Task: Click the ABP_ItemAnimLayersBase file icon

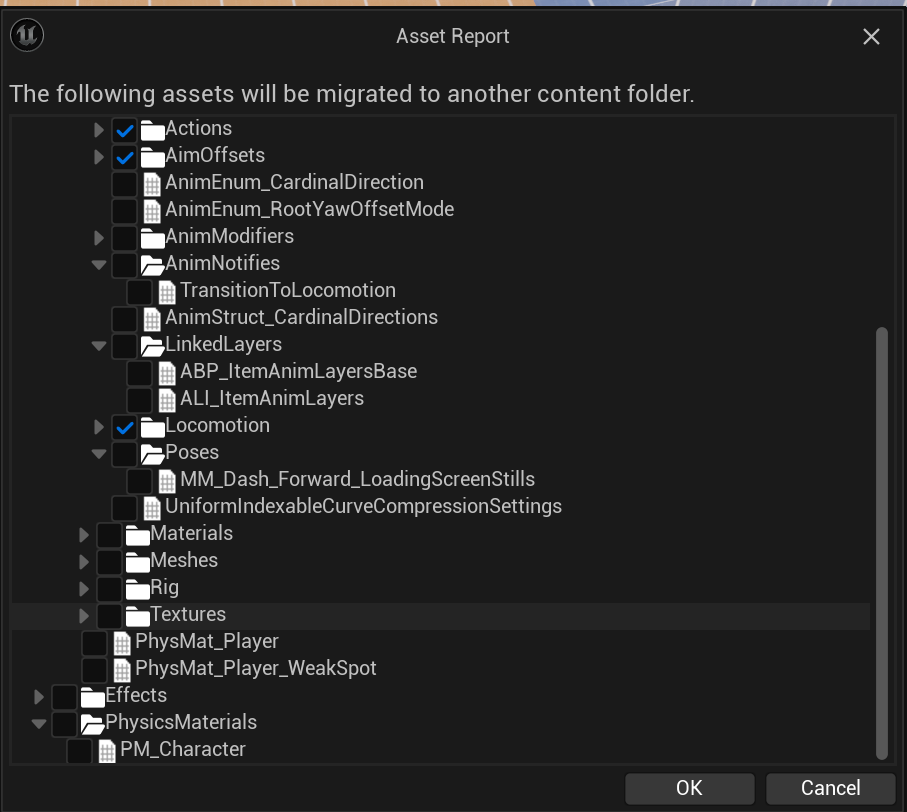Action: pyautogui.click(x=167, y=373)
